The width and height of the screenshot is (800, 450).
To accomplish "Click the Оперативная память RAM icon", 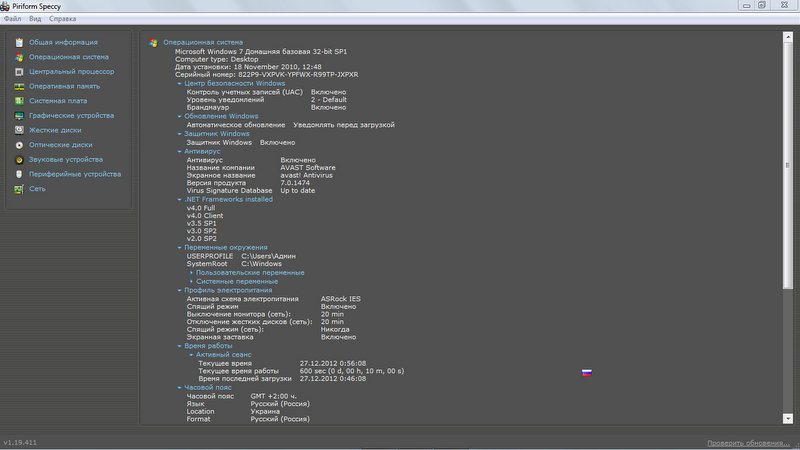I will (x=19, y=86).
